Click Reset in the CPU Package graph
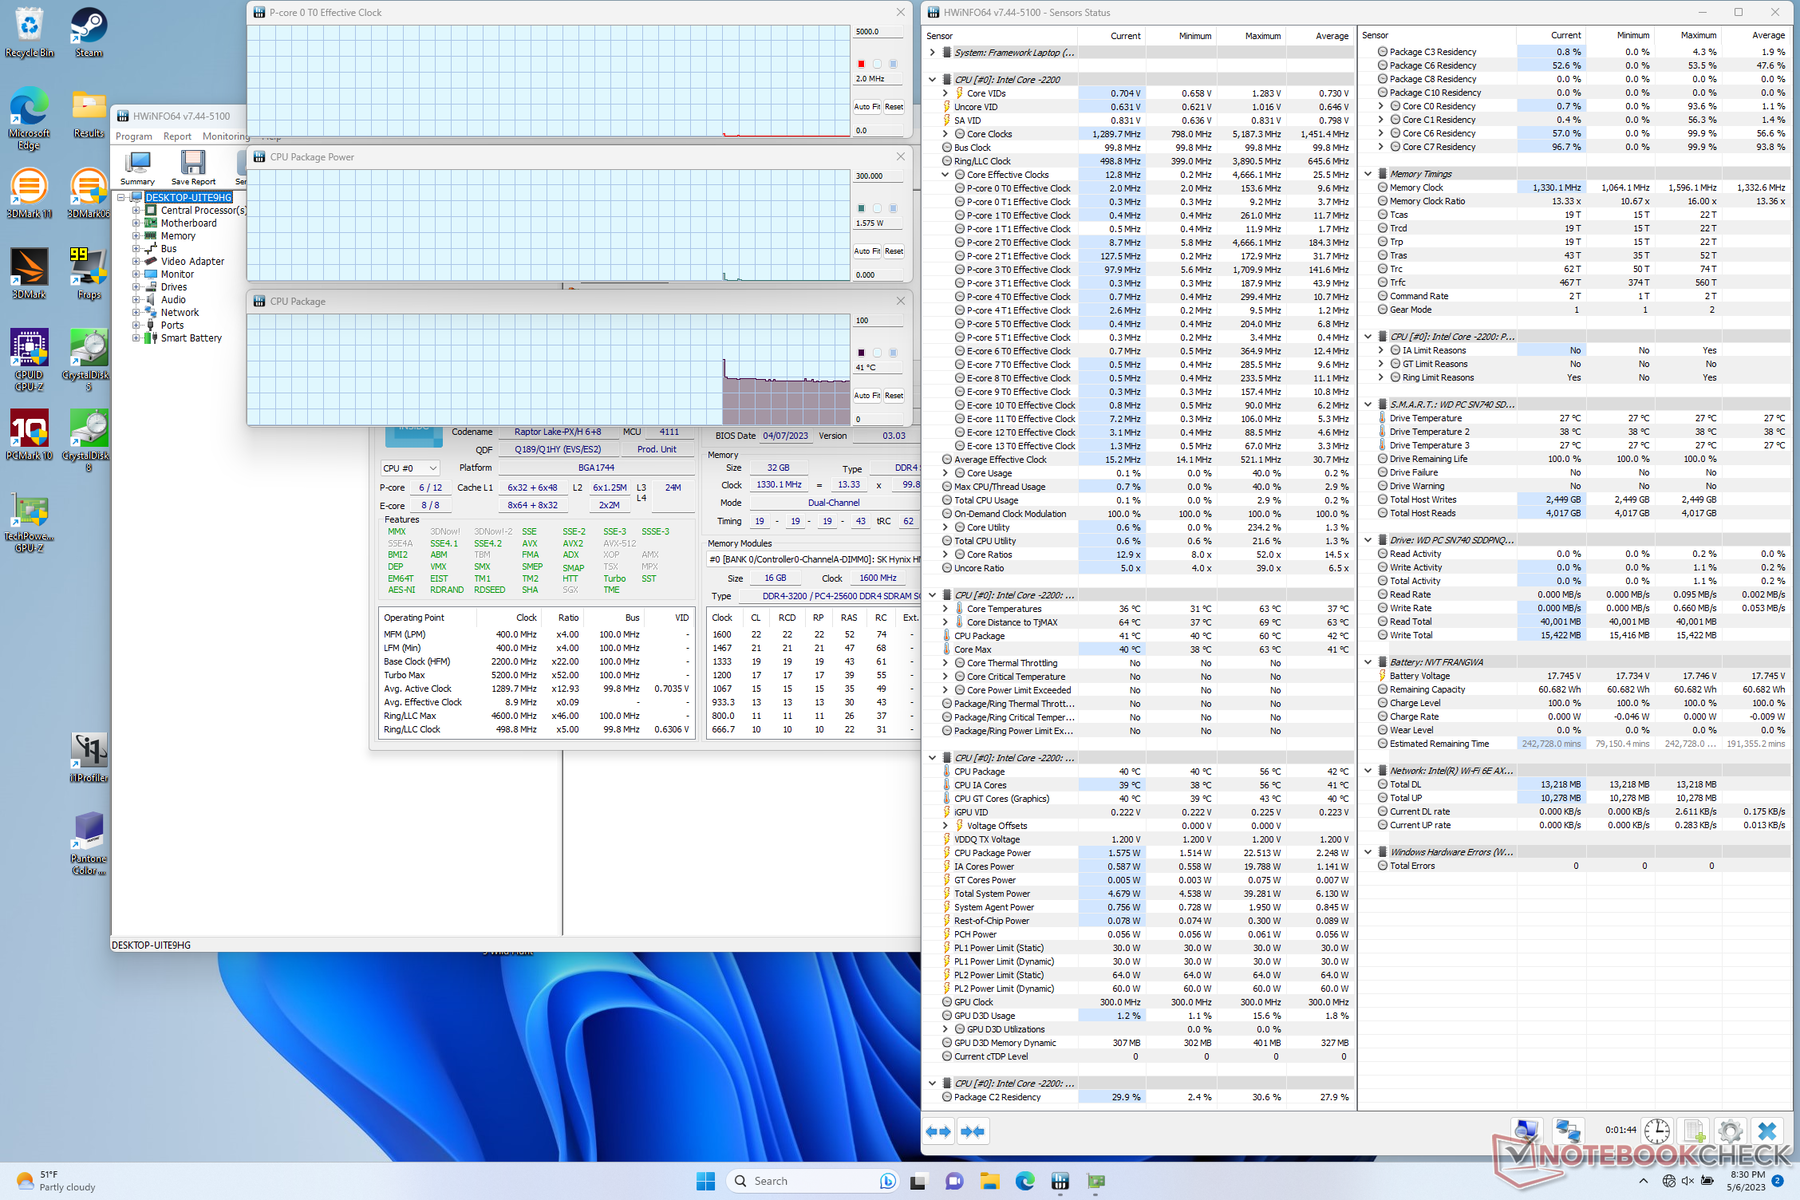 [894, 396]
